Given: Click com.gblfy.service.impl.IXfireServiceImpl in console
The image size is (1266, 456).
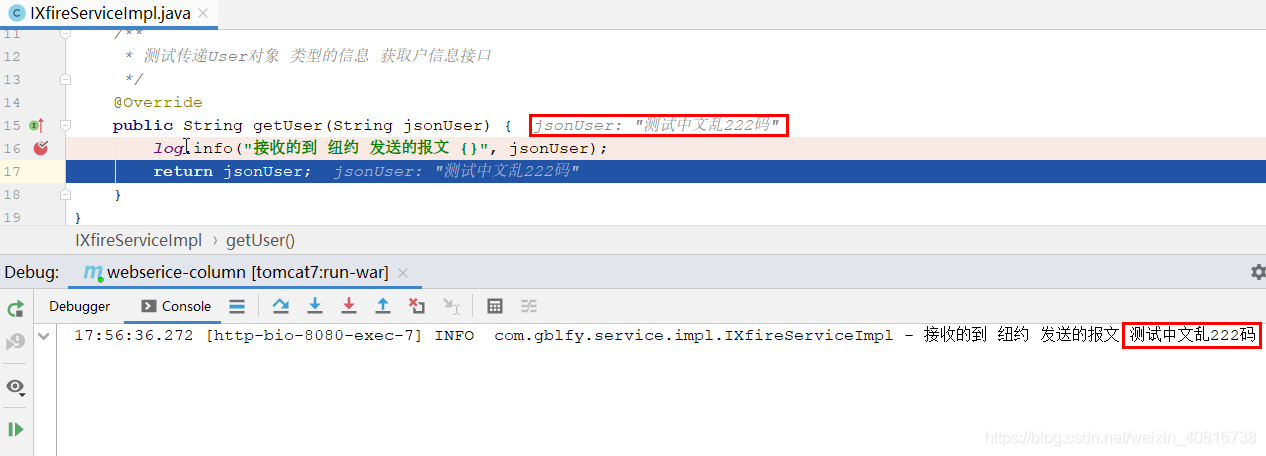Looking at the screenshot, I should coord(693,336).
